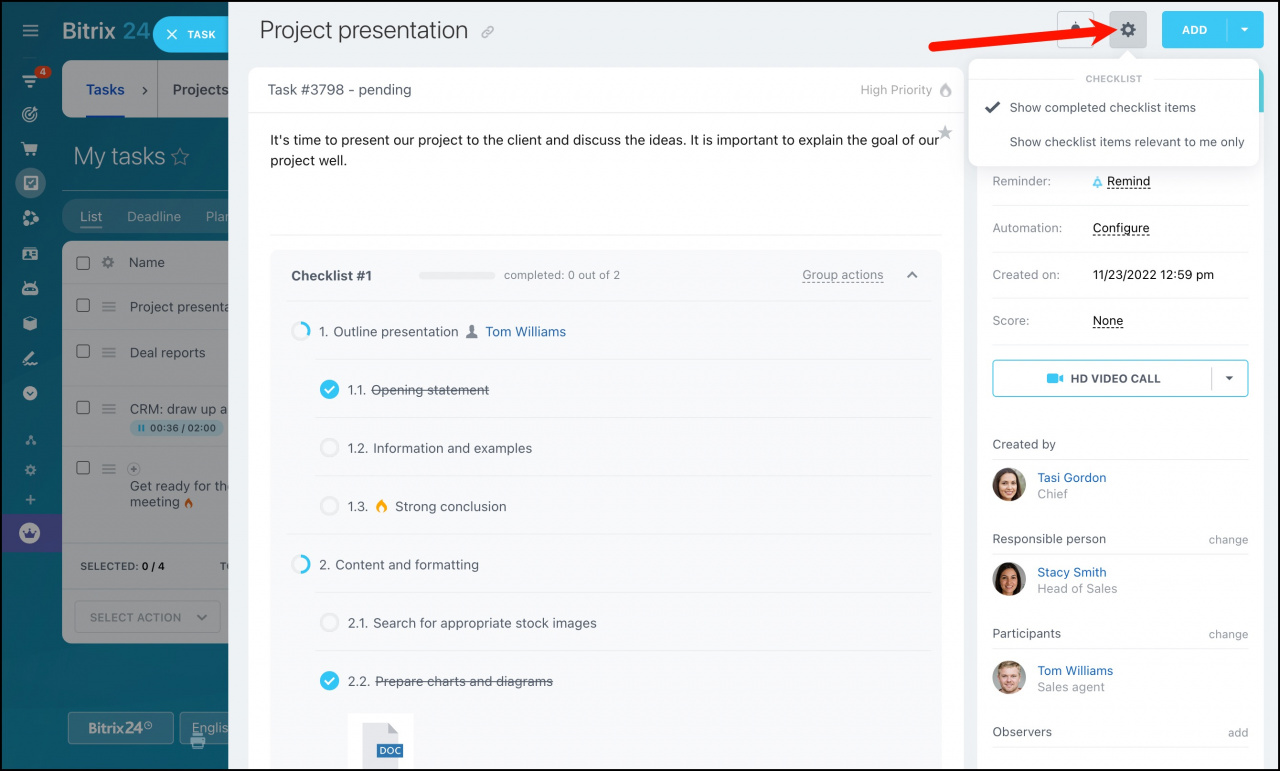
Task: Open list settings gear beside Name column
Action: coord(108,263)
